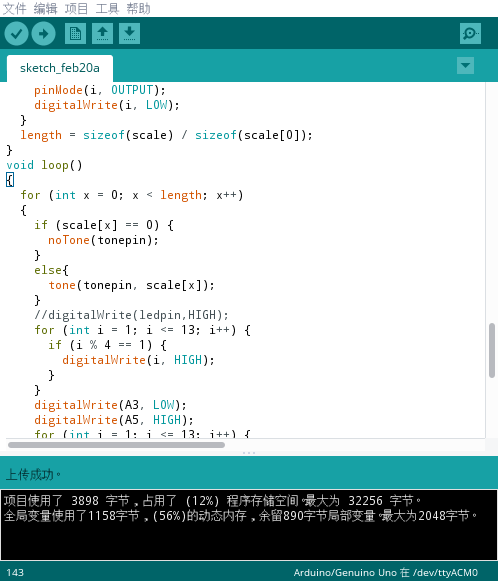Click the 'tone(tonepin, scale[x]);' line
498x581 pixels.
click(132, 285)
